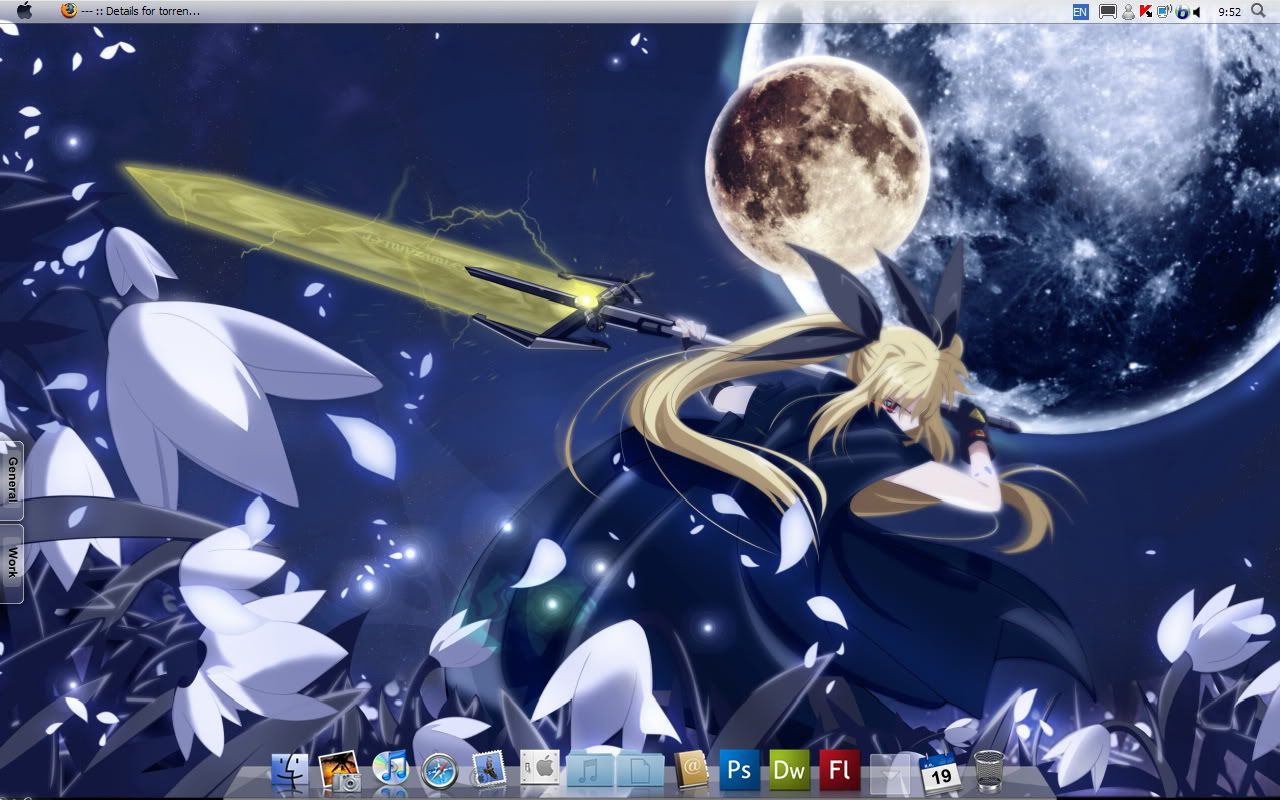Show the clock reading 9:52

coord(1230,12)
